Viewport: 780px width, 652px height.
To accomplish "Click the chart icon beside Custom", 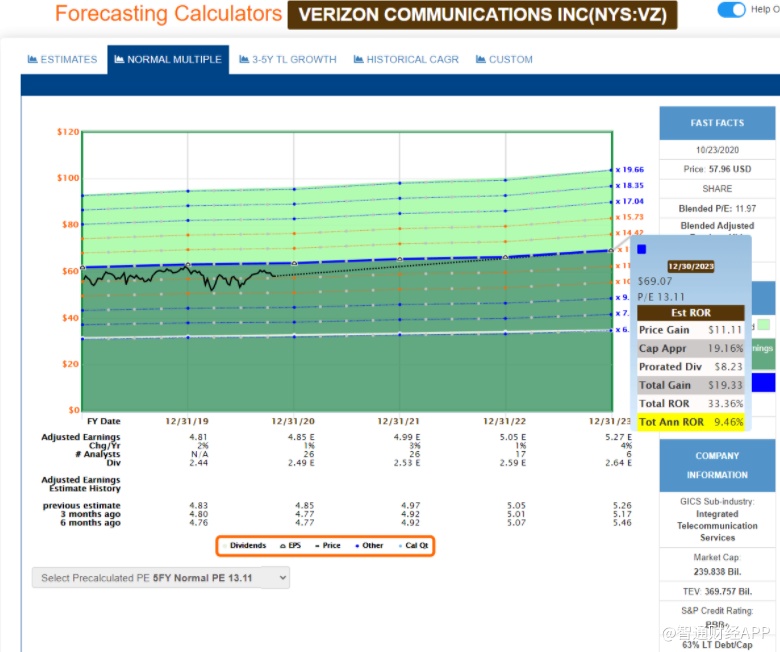I will tap(481, 60).
